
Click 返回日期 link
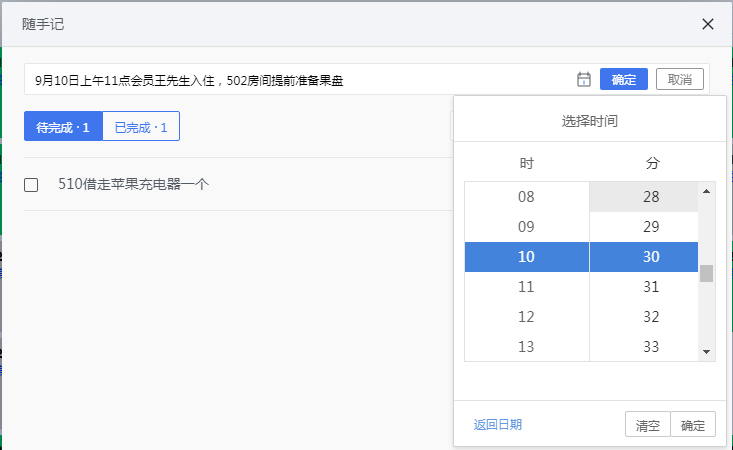click(x=497, y=424)
